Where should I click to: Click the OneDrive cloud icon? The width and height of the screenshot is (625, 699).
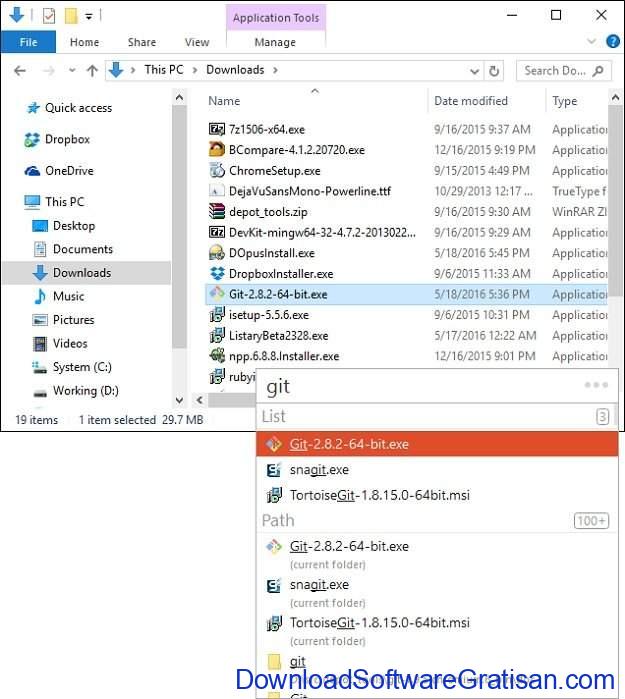click(x=32, y=171)
